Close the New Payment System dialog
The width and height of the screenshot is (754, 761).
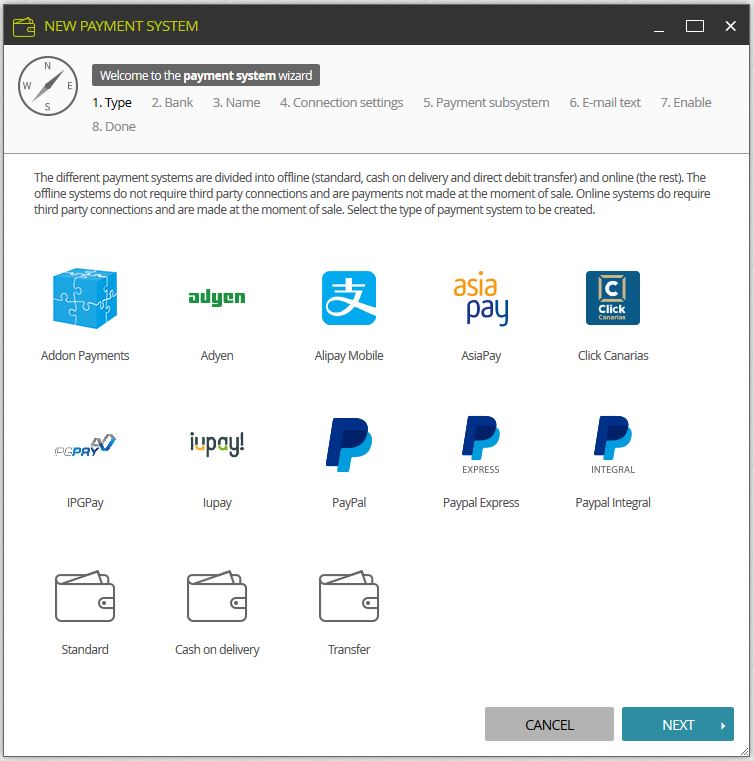[x=730, y=26]
